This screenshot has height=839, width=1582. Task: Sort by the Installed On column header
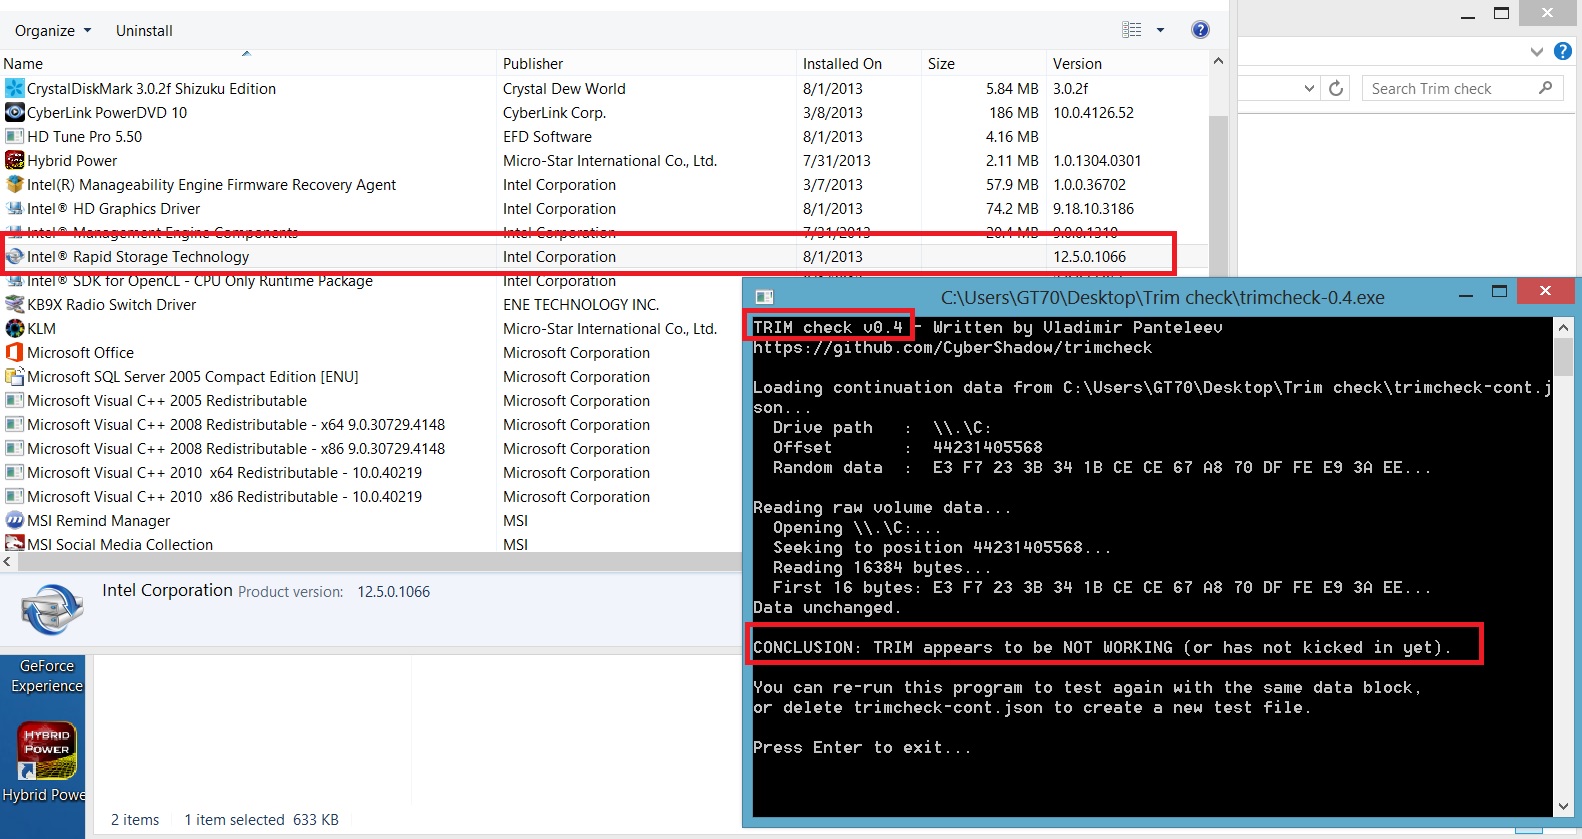tap(842, 64)
